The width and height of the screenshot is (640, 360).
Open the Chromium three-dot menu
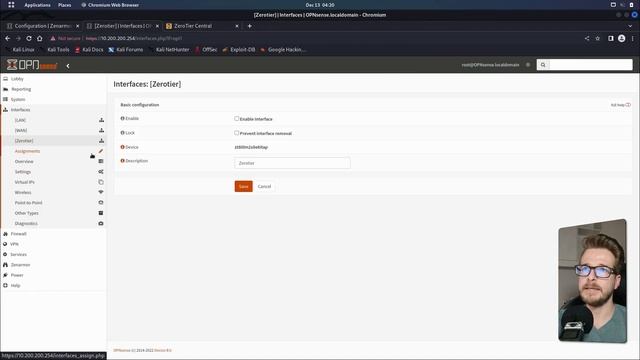click(x=633, y=38)
